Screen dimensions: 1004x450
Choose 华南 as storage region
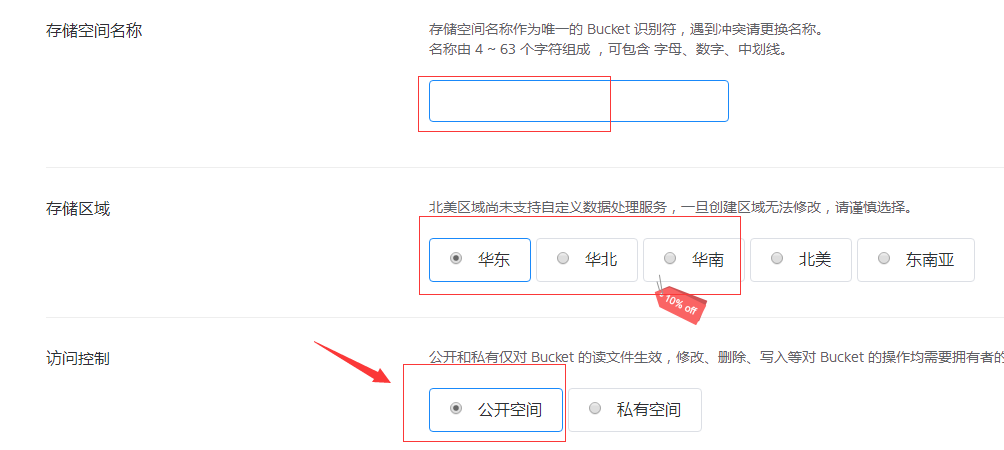693,260
